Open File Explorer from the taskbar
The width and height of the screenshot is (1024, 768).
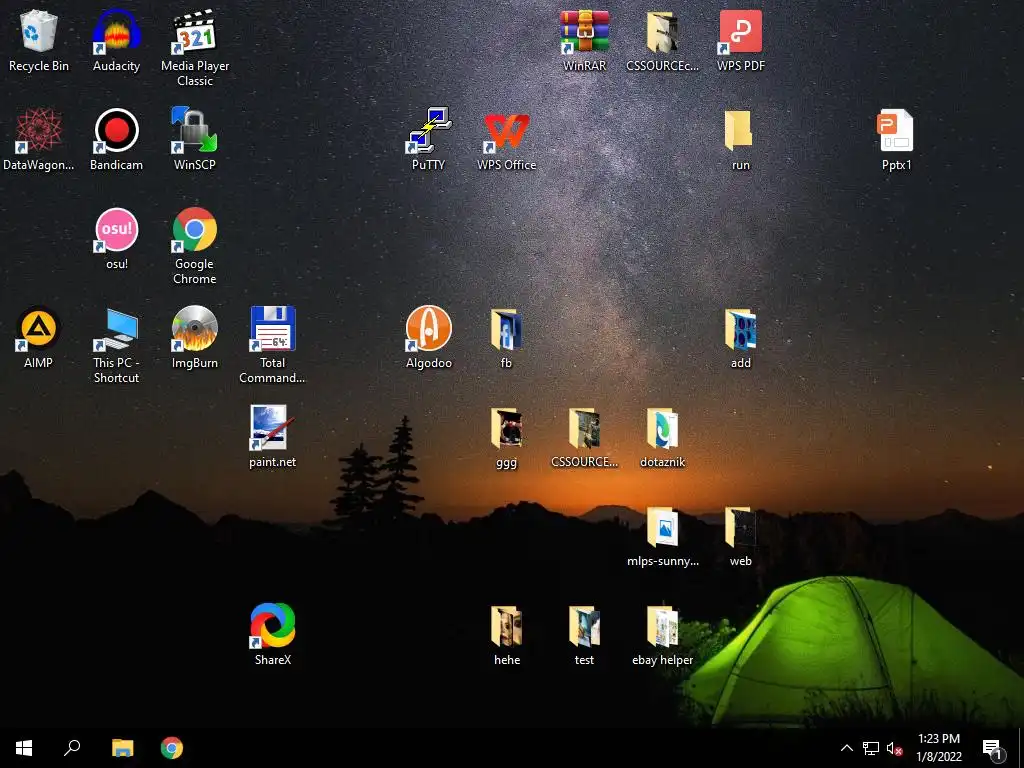[122, 748]
